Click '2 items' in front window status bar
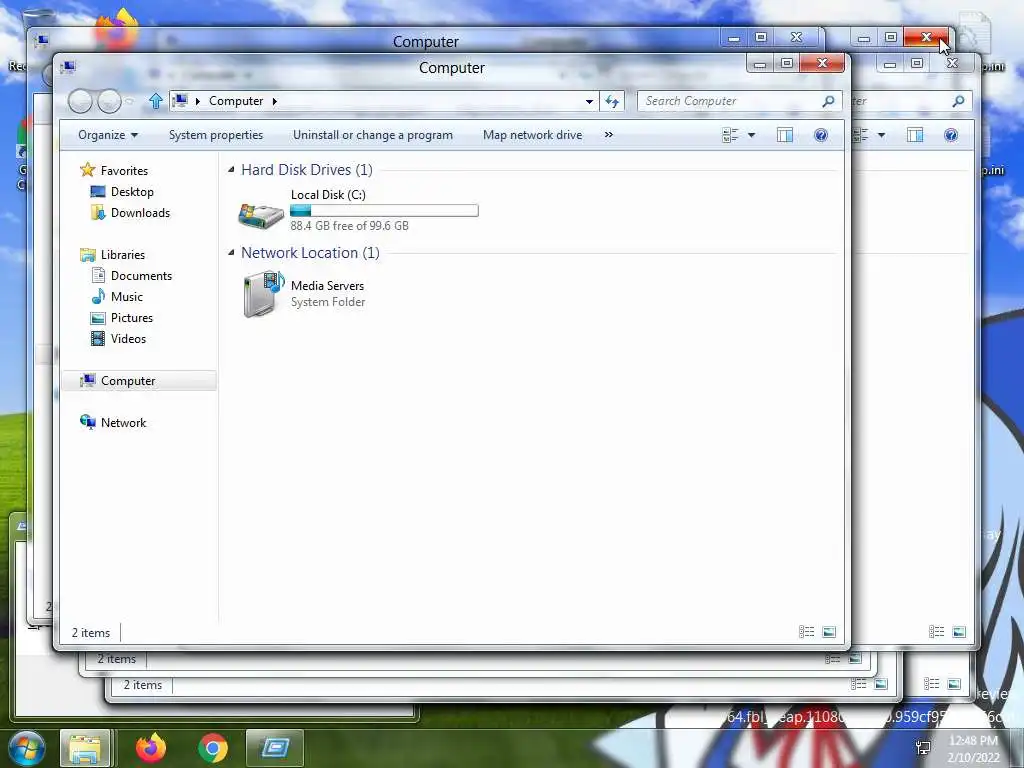 [91, 633]
